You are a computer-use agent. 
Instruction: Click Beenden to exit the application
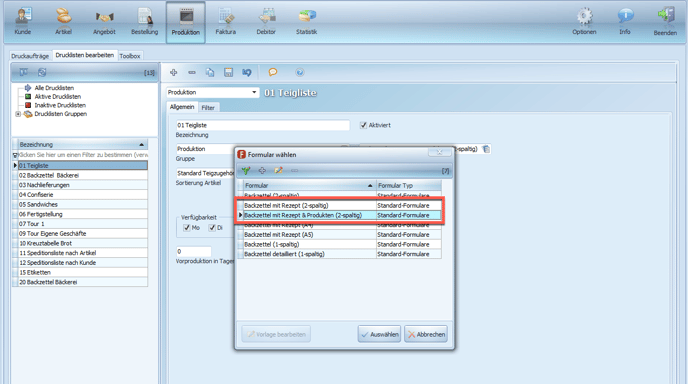665,22
